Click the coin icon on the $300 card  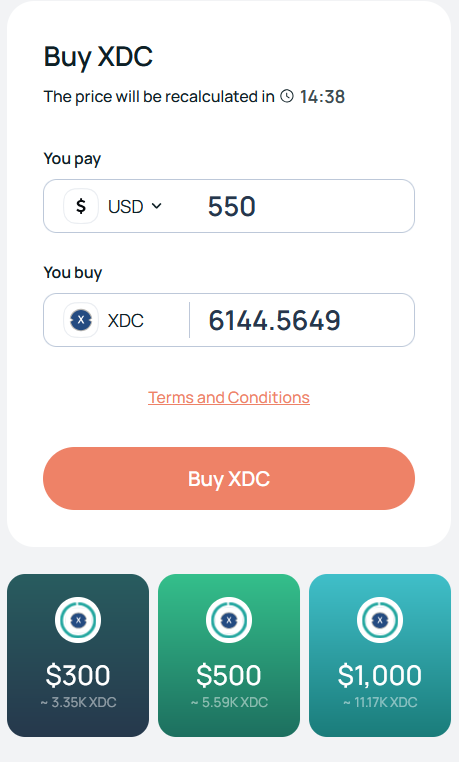click(x=78, y=620)
